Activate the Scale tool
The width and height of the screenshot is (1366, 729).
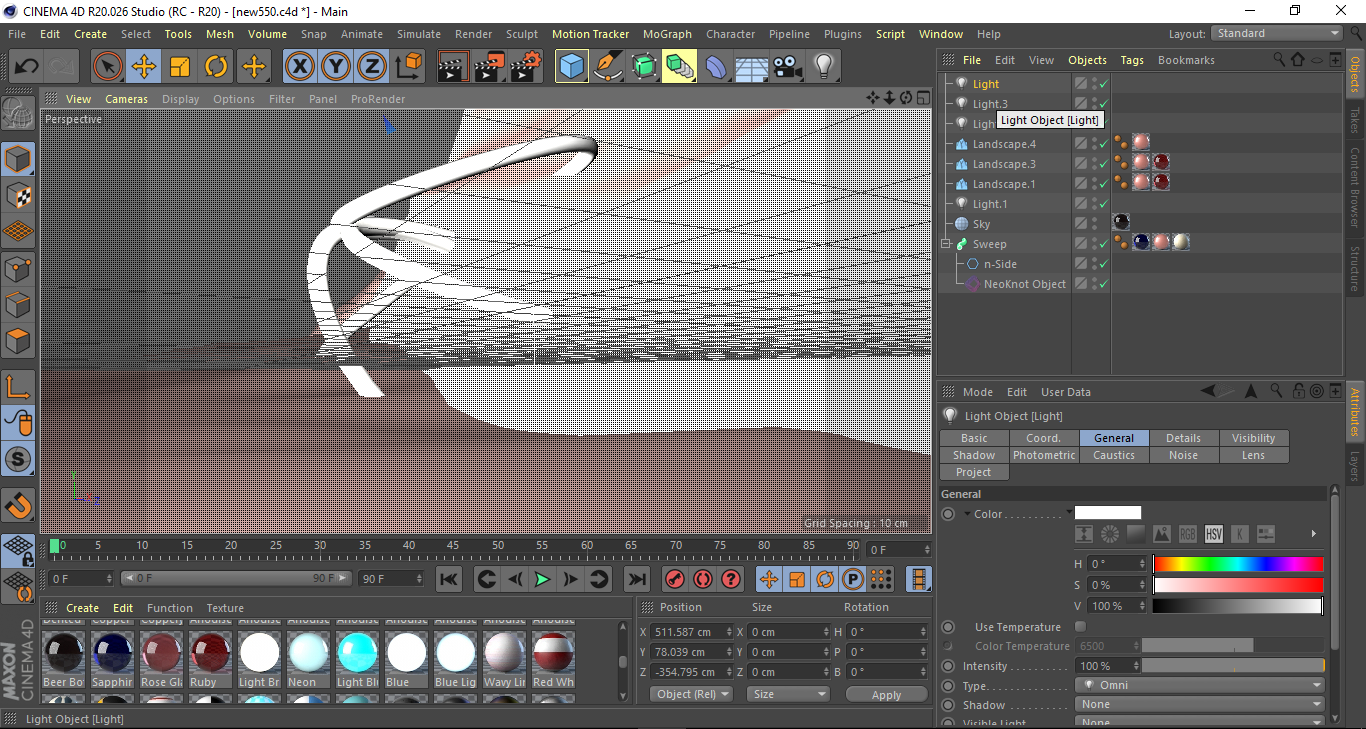coord(180,67)
